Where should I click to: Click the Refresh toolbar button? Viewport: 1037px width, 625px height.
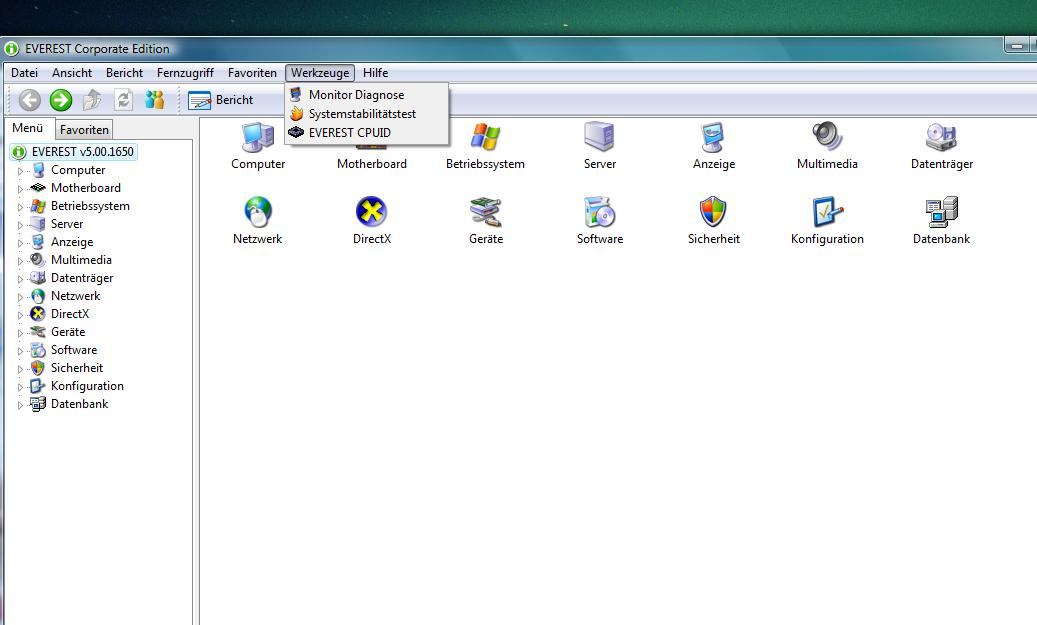pyautogui.click(x=124, y=100)
